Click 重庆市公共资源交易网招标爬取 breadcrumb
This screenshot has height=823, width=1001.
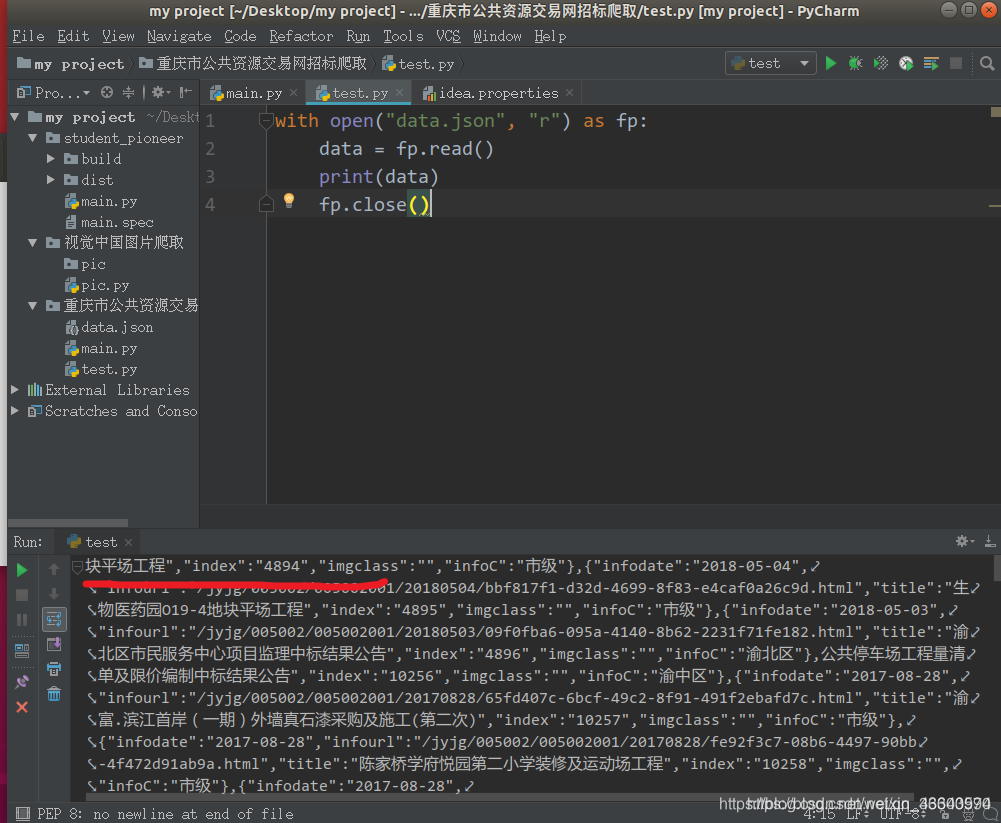[x=253, y=64]
